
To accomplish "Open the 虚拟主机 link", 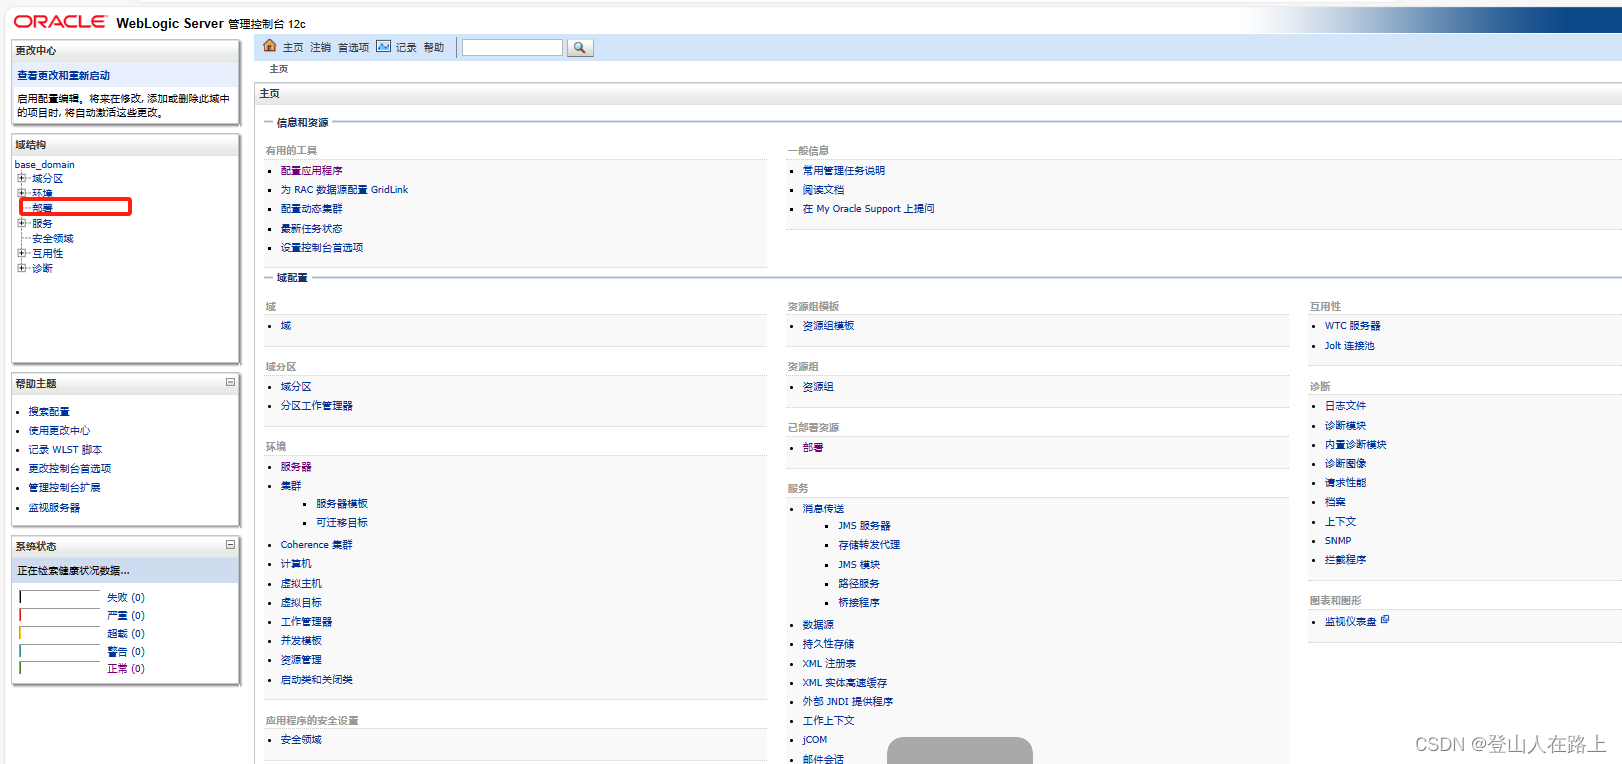I will (301, 583).
